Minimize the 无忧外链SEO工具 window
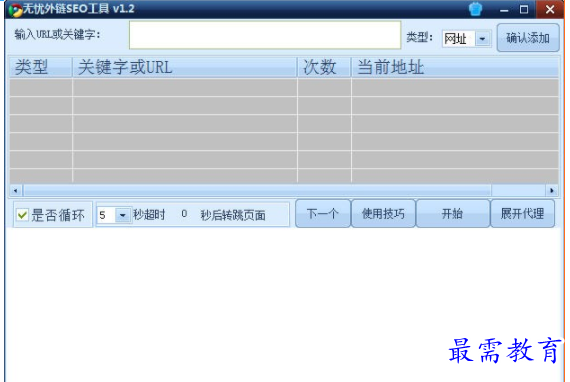 pos(504,10)
